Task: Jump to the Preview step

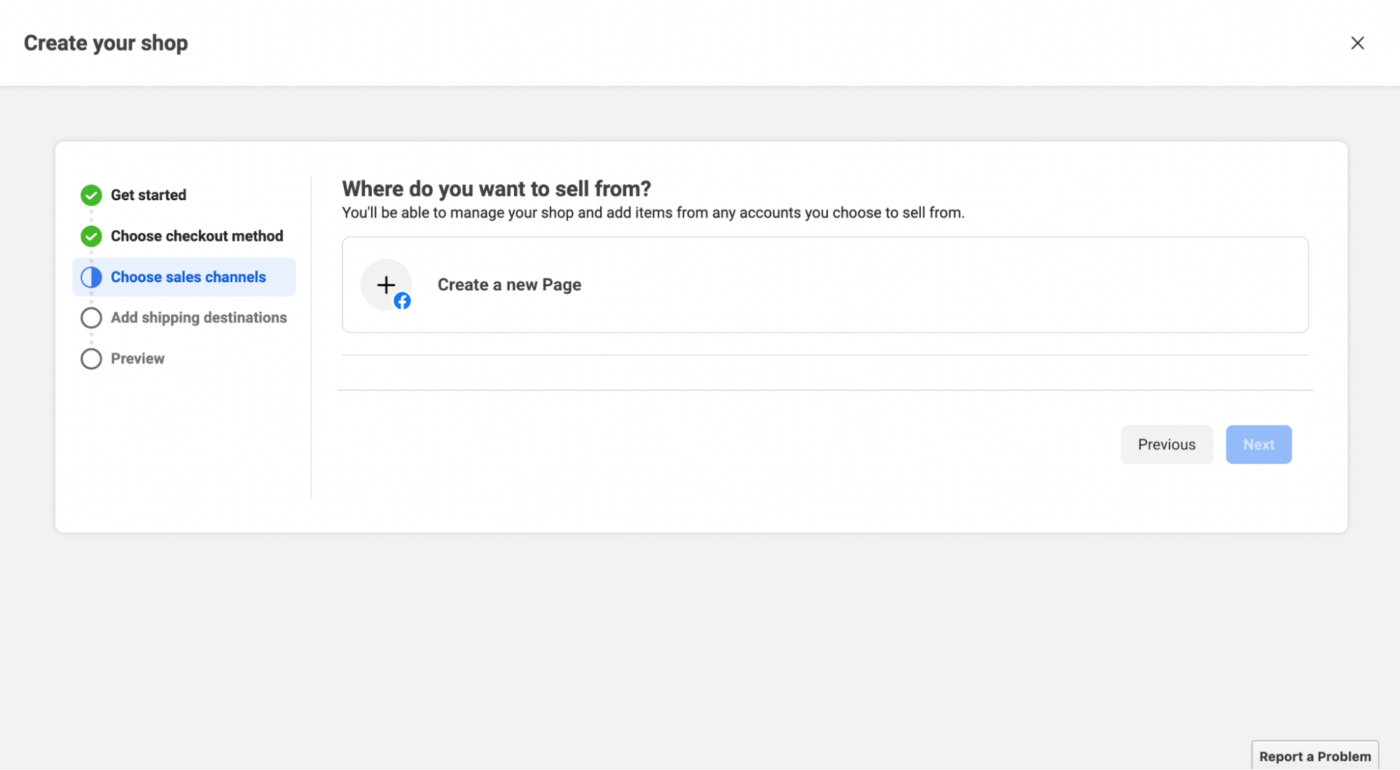Action: [137, 358]
